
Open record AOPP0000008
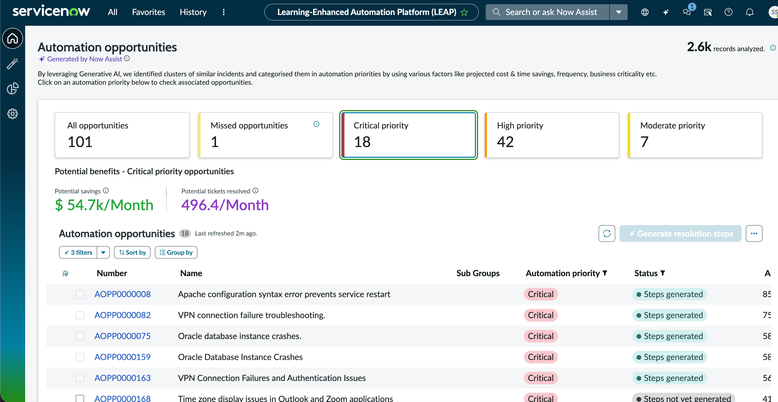(x=123, y=294)
